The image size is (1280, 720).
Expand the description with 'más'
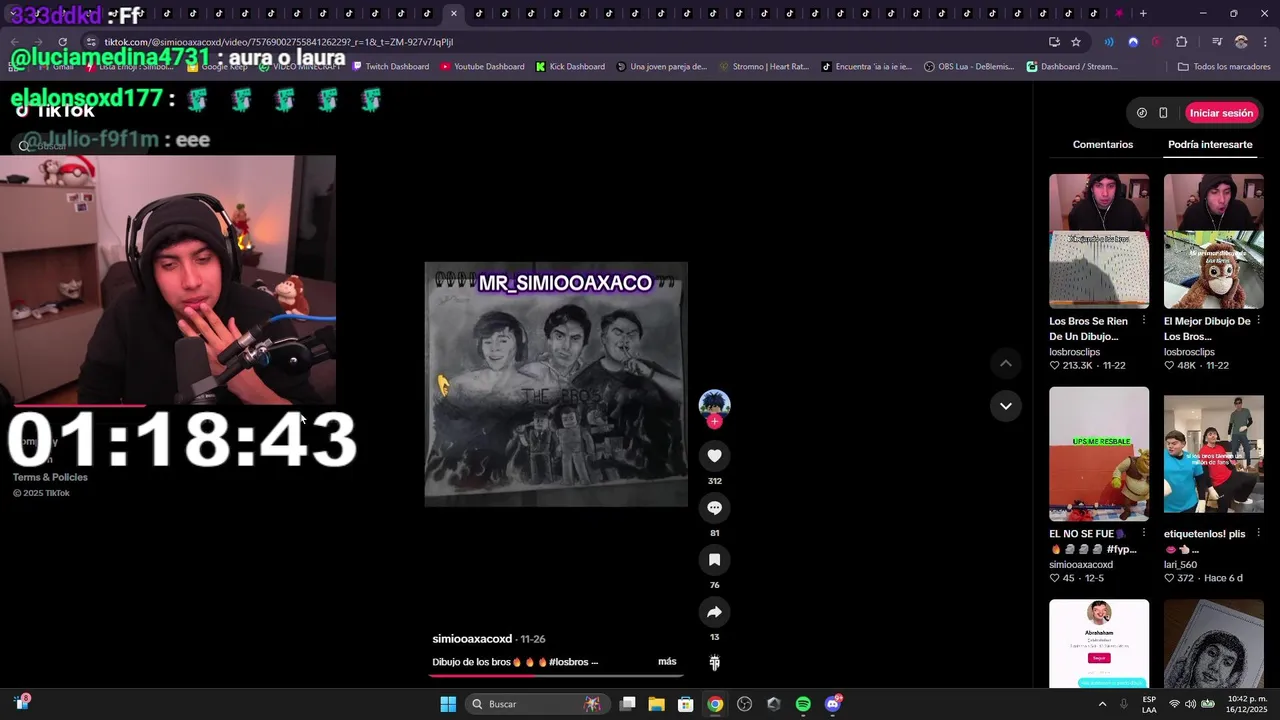667,662
